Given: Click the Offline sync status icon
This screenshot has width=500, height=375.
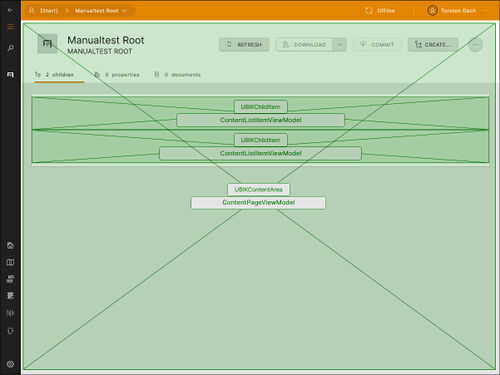Looking at the screenshot, I should tap(369, 11).
